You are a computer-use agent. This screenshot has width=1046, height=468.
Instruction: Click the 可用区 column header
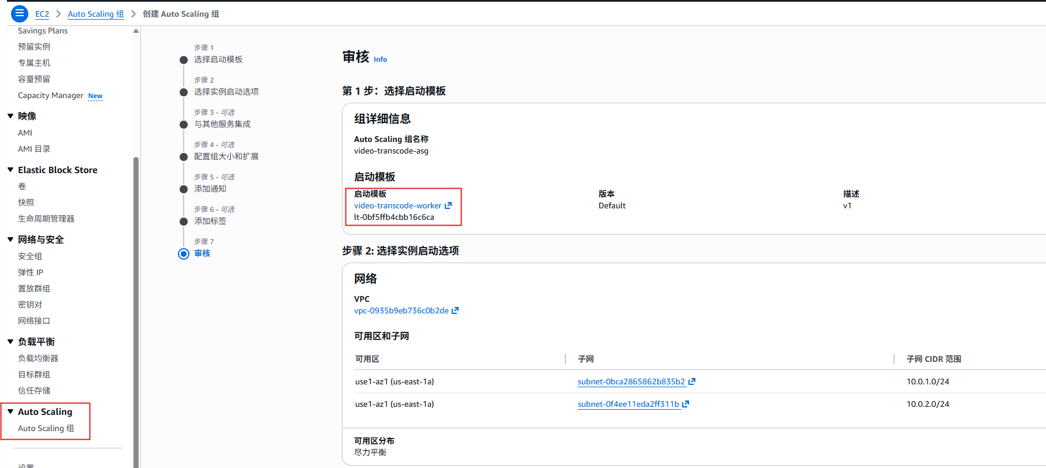click(x=367, y=359)
